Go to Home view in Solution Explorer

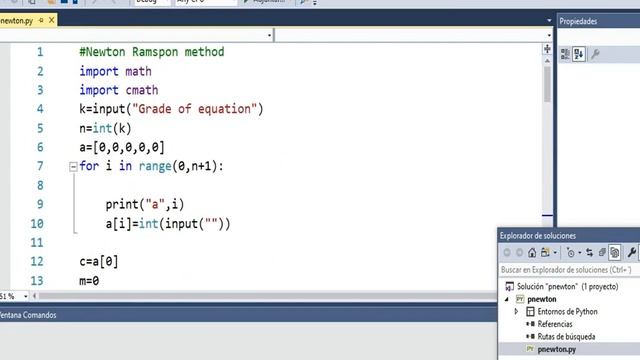coord(532,253)
